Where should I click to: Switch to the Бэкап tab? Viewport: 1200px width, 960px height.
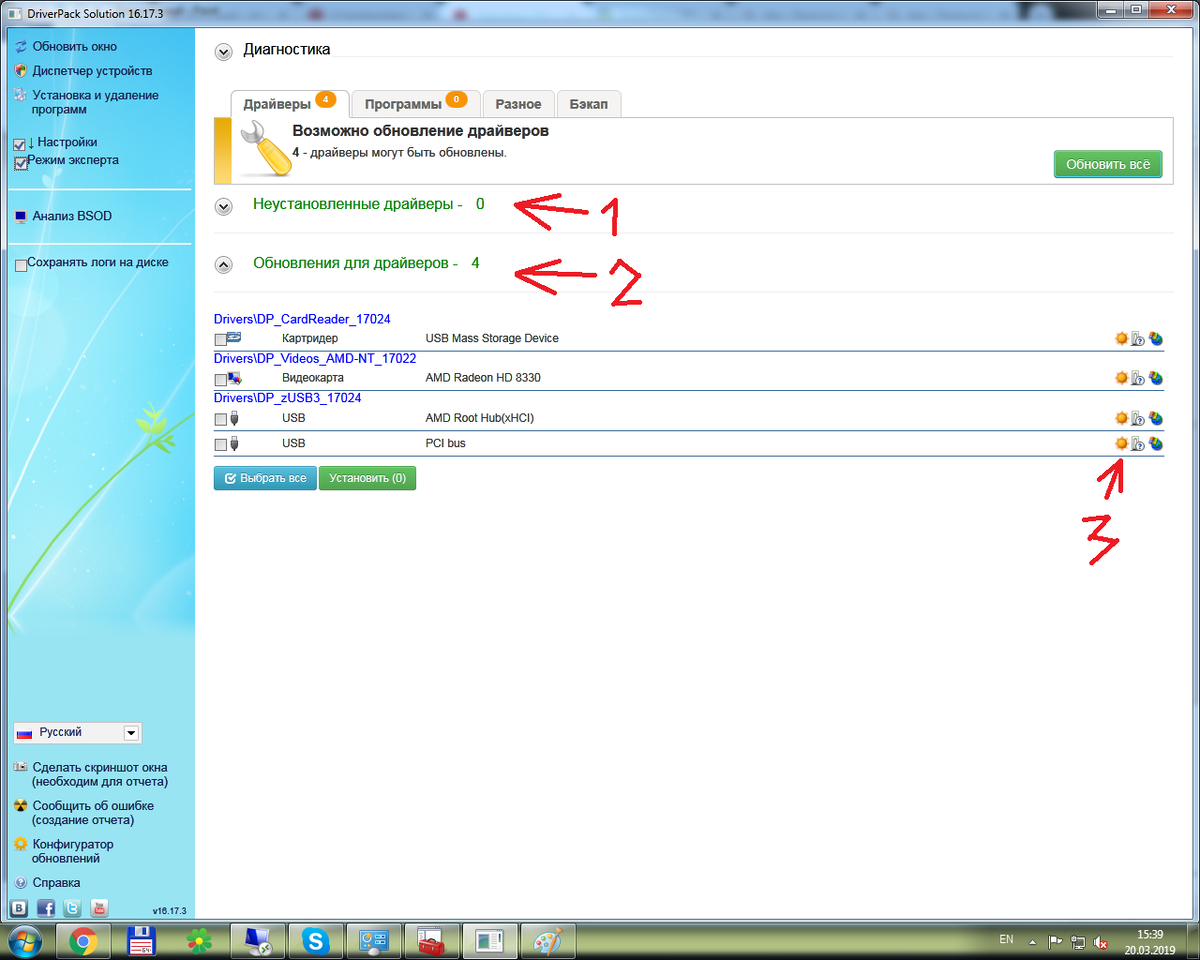point(589,103)
